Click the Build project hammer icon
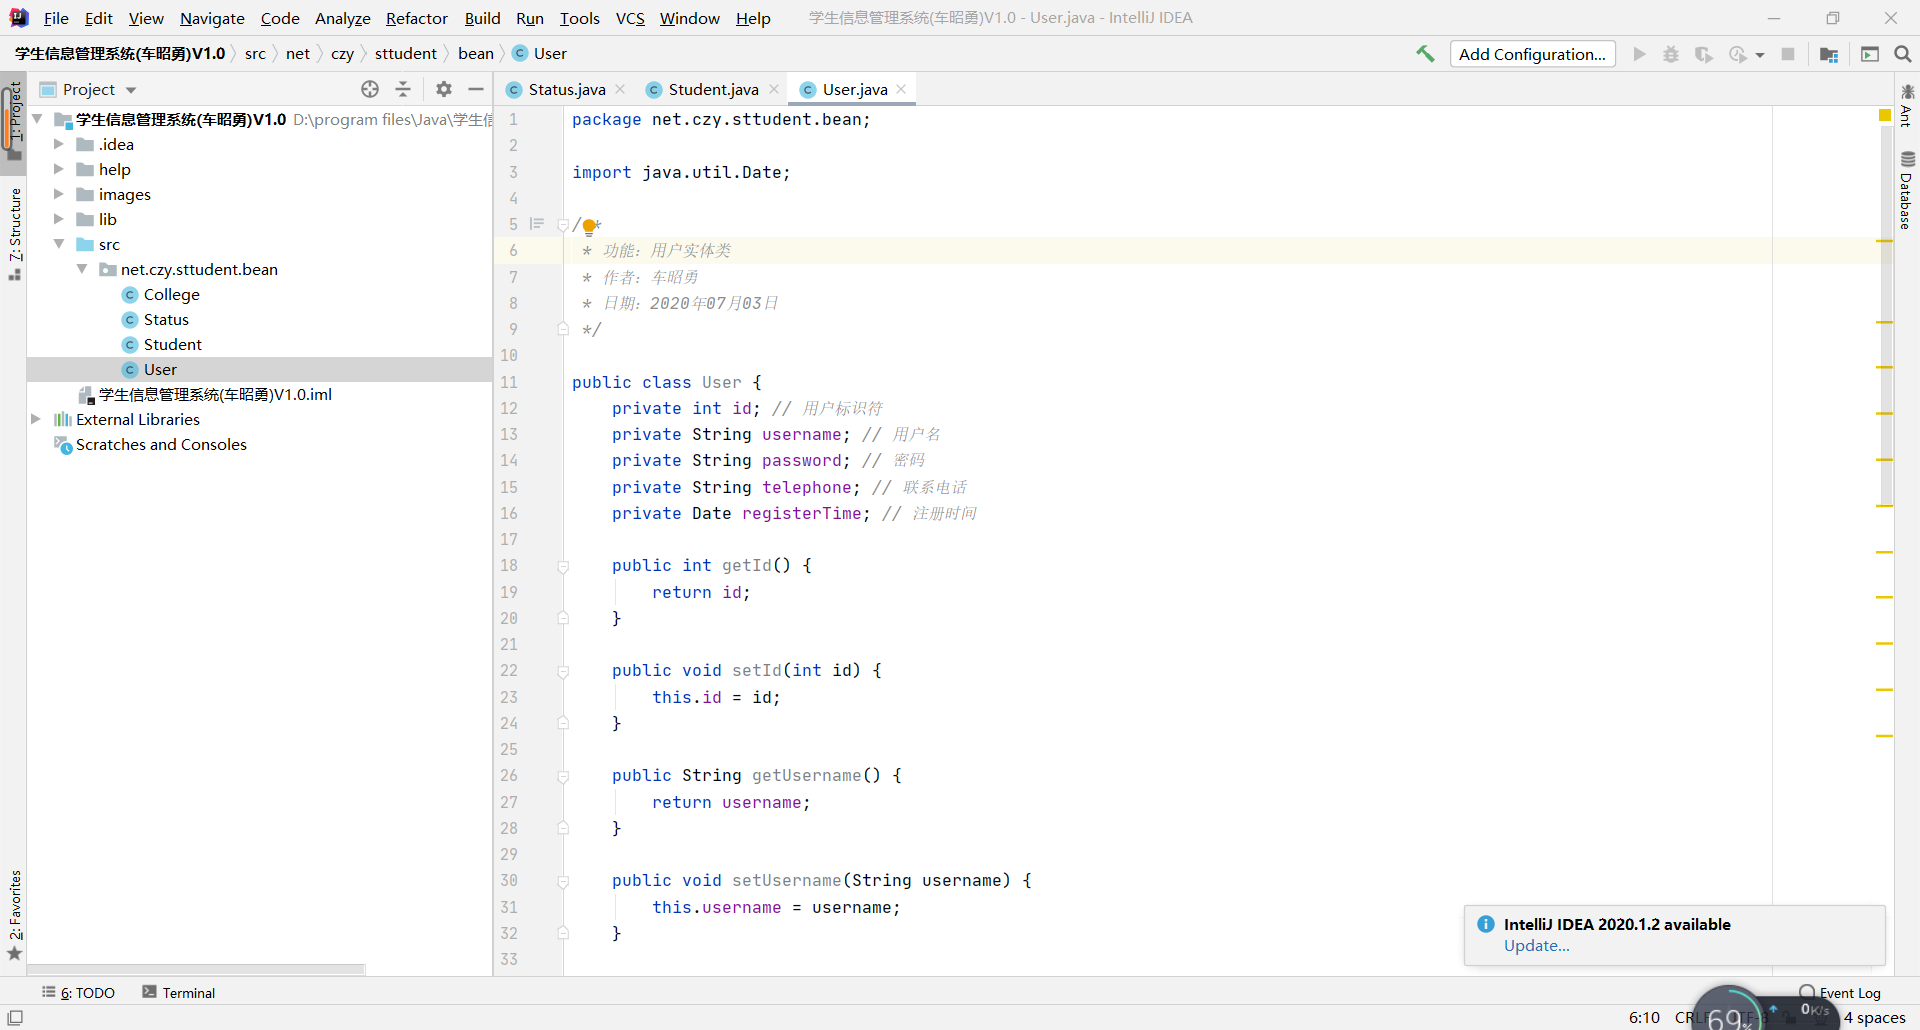1920x1030 pixels. coord(1425,54)
